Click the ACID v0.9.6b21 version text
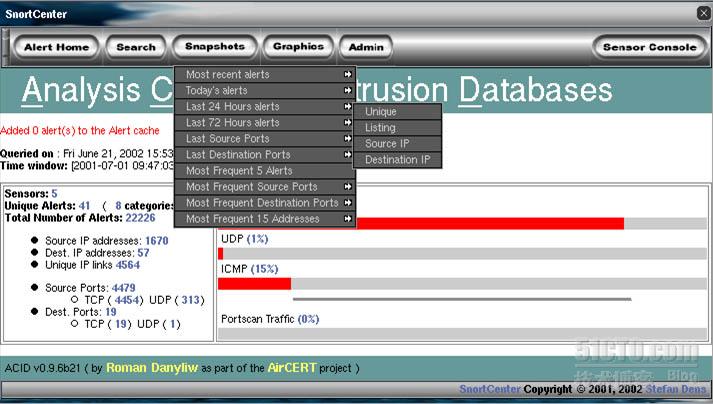713x404 pixels. [42, 368]
